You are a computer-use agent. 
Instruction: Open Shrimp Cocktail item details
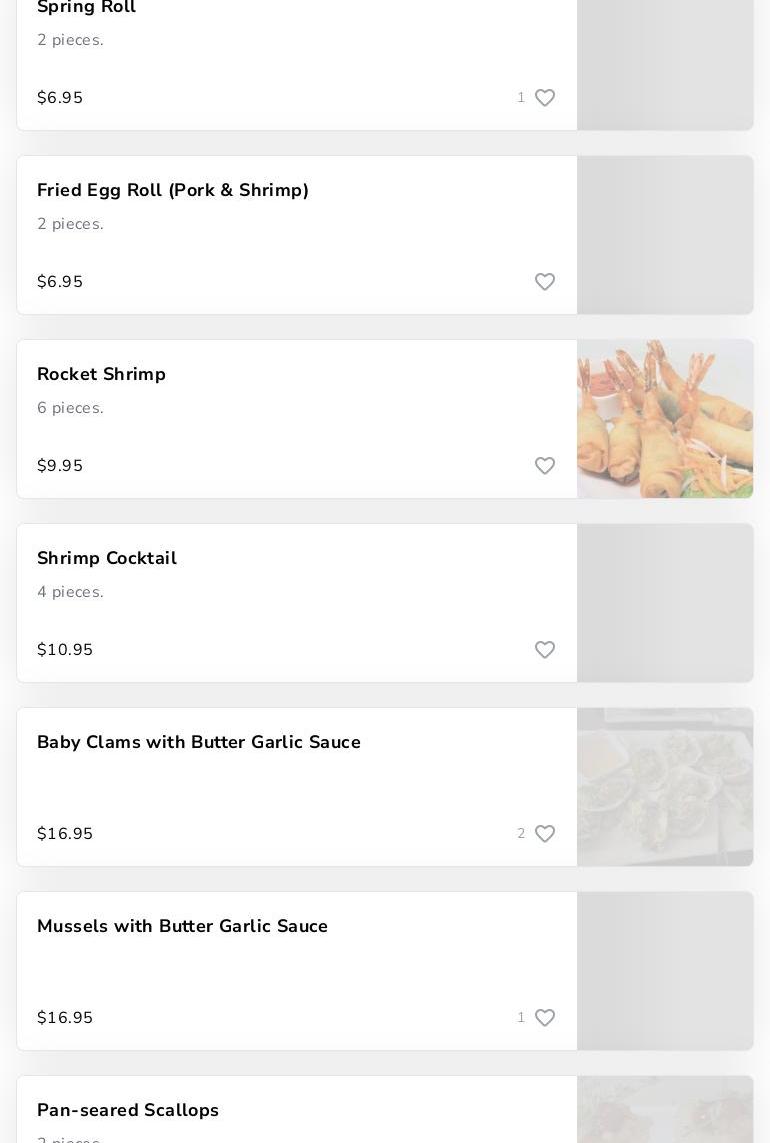[x=107, y=558]
